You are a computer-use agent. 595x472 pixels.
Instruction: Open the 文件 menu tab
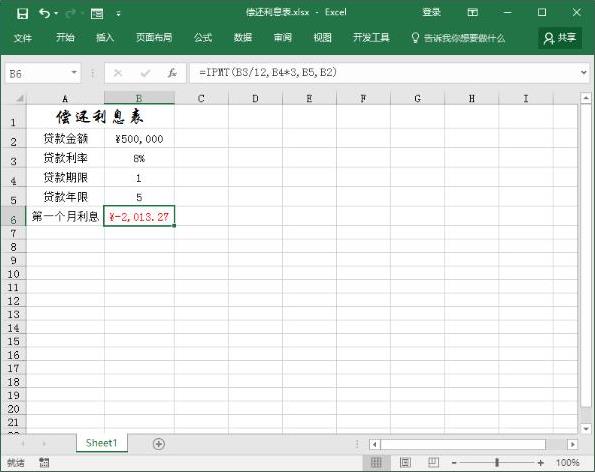point(23,38)
